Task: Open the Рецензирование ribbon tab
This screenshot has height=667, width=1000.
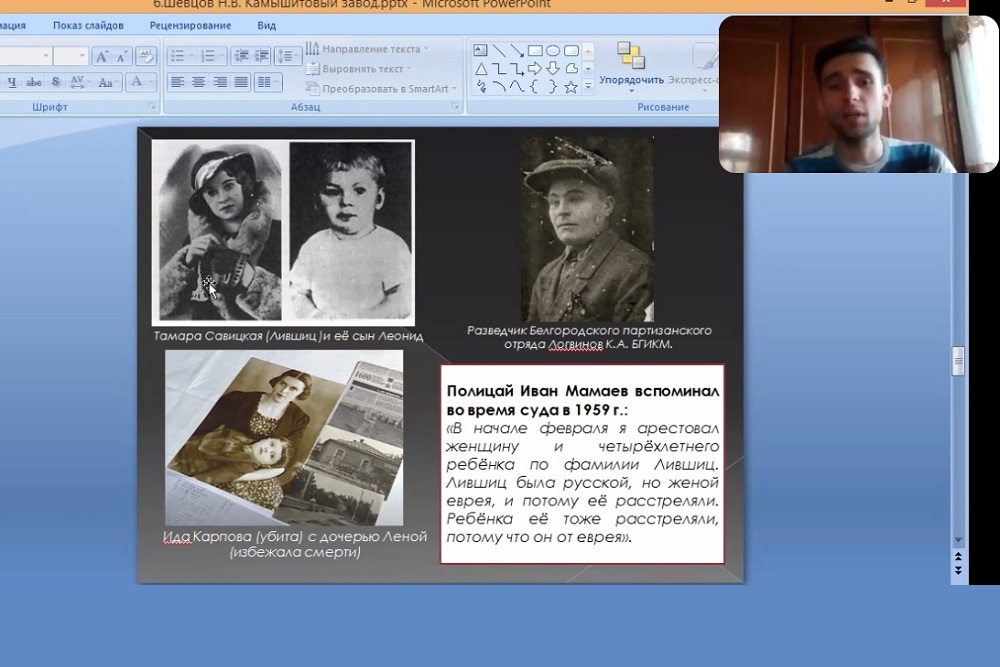Action: 190,25
